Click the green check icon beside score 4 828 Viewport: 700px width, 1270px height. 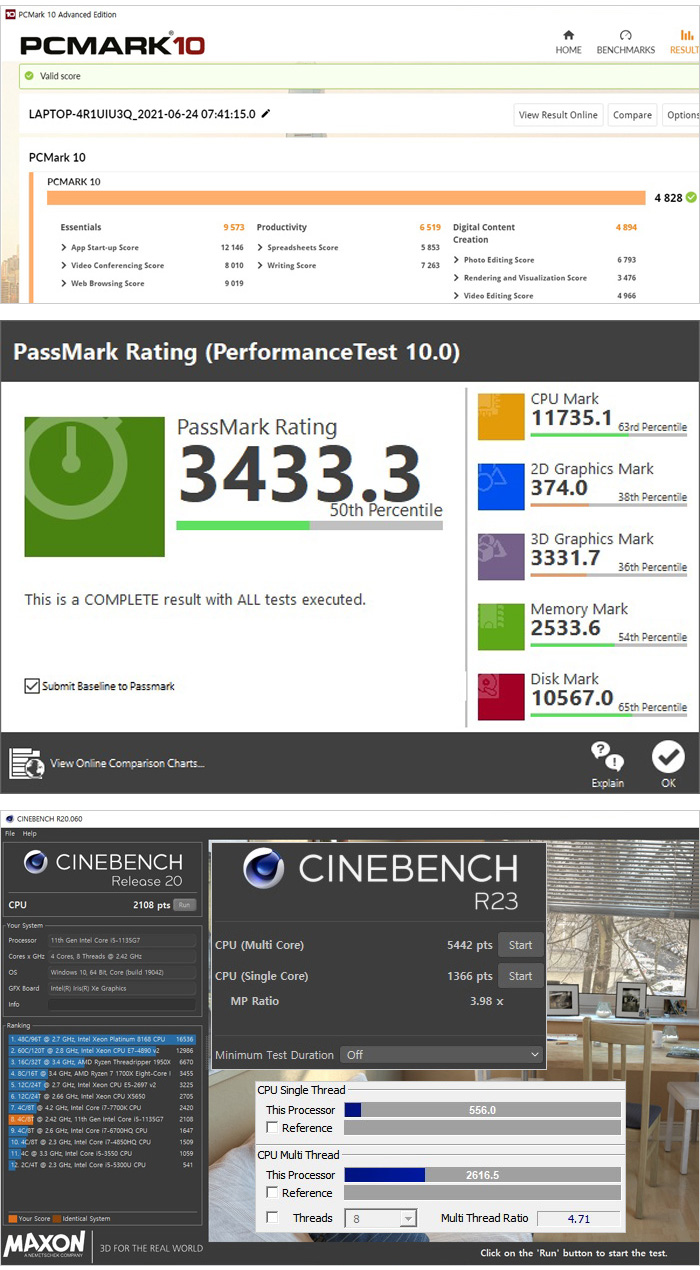coord(691,198)
